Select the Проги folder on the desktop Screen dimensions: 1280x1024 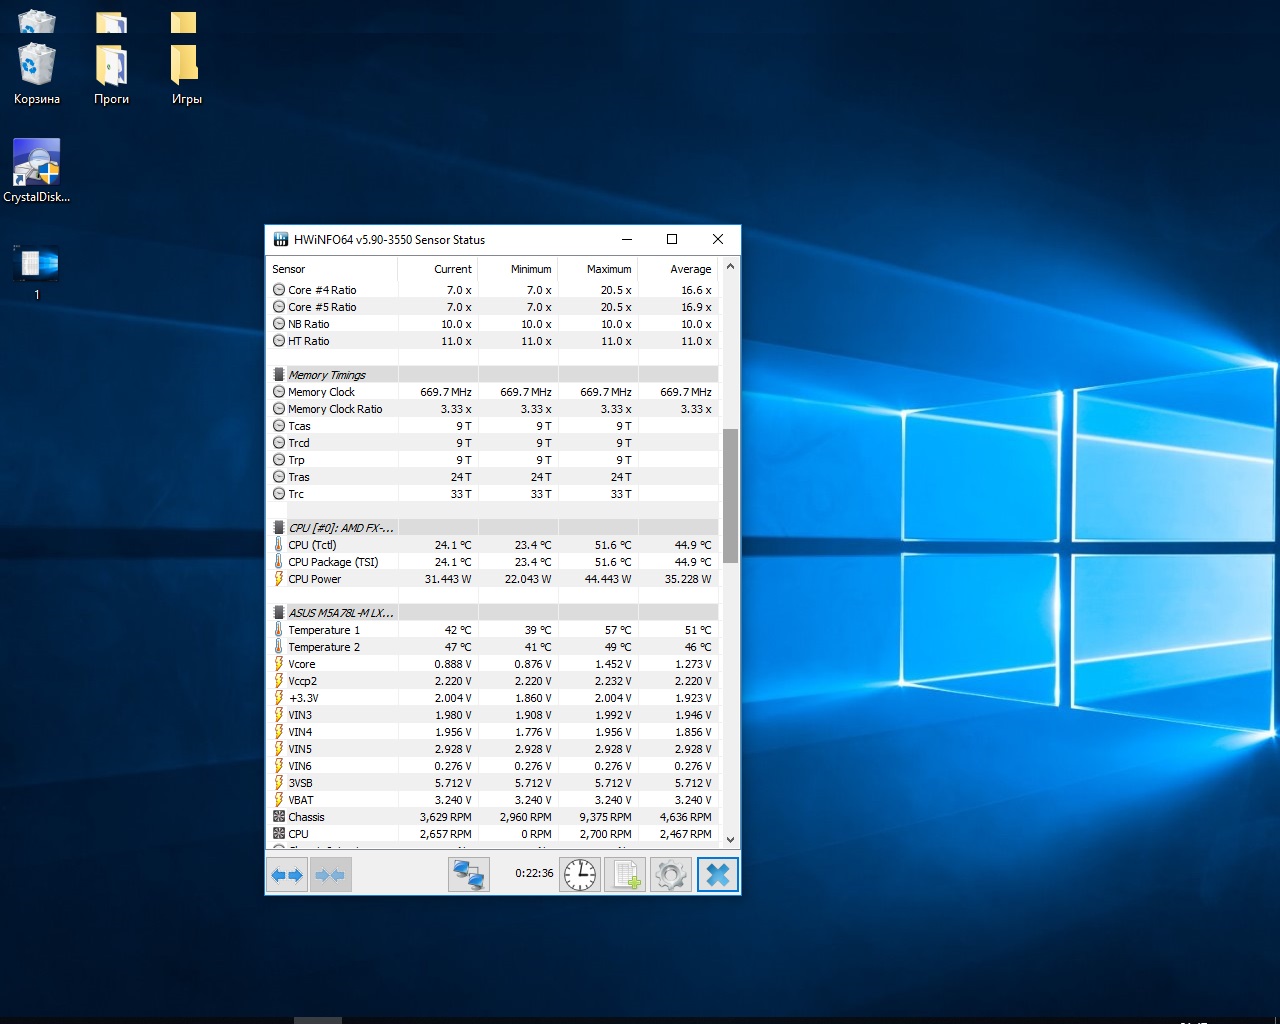(x=111, y=74)
